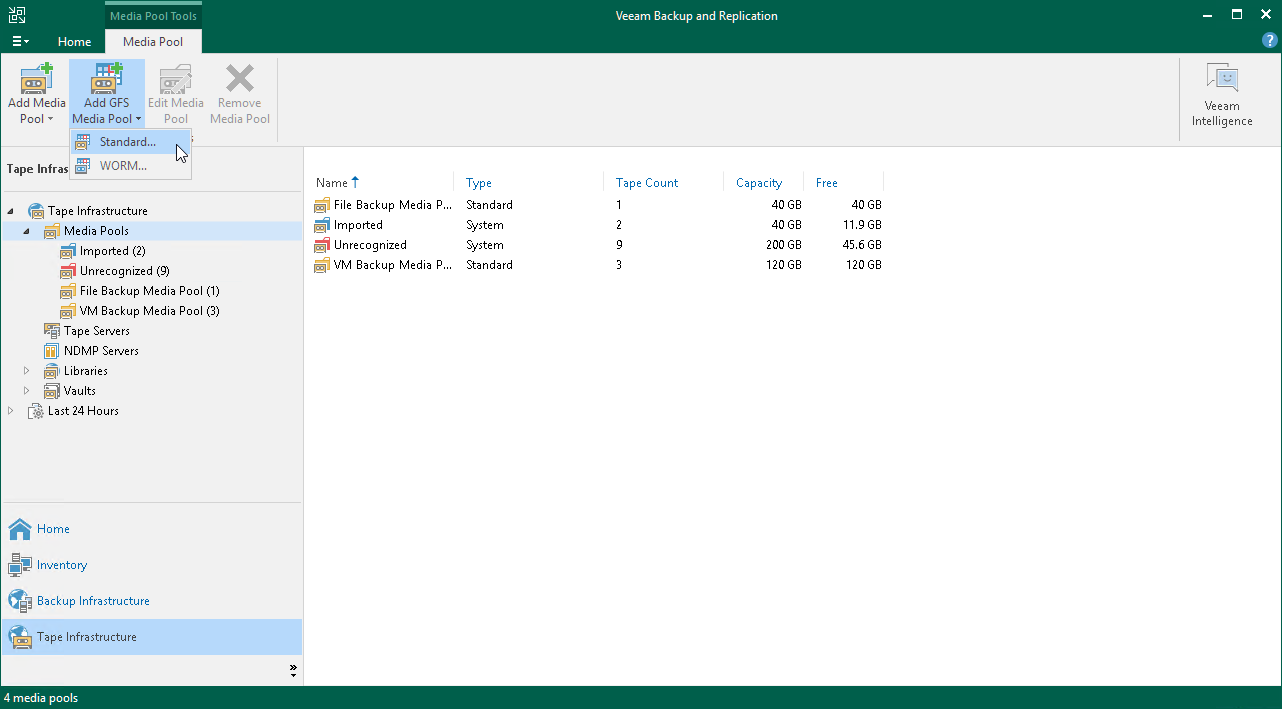Open Veeam Intelligence
The image size is (1282, 709).
click(x=1222, y=91)
